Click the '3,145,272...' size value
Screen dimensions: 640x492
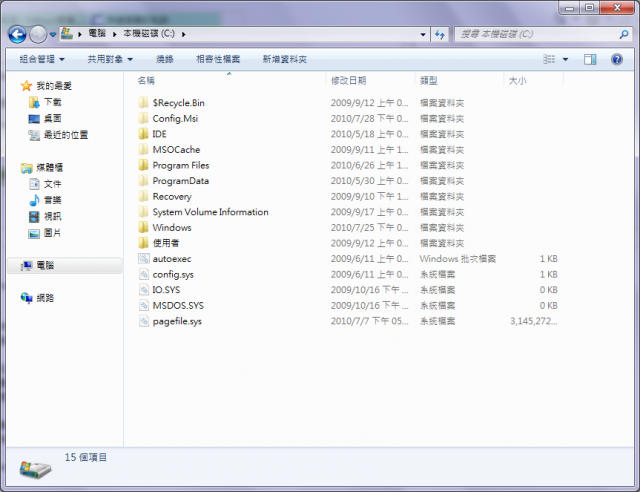coord(533,321)
